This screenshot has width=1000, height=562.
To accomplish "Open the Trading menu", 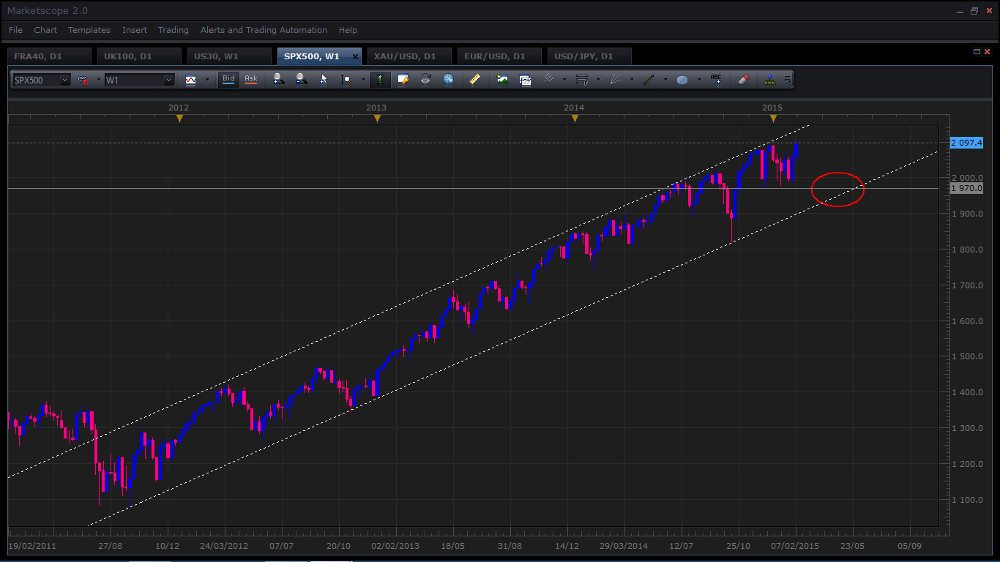I will click(x=173, y=30).
